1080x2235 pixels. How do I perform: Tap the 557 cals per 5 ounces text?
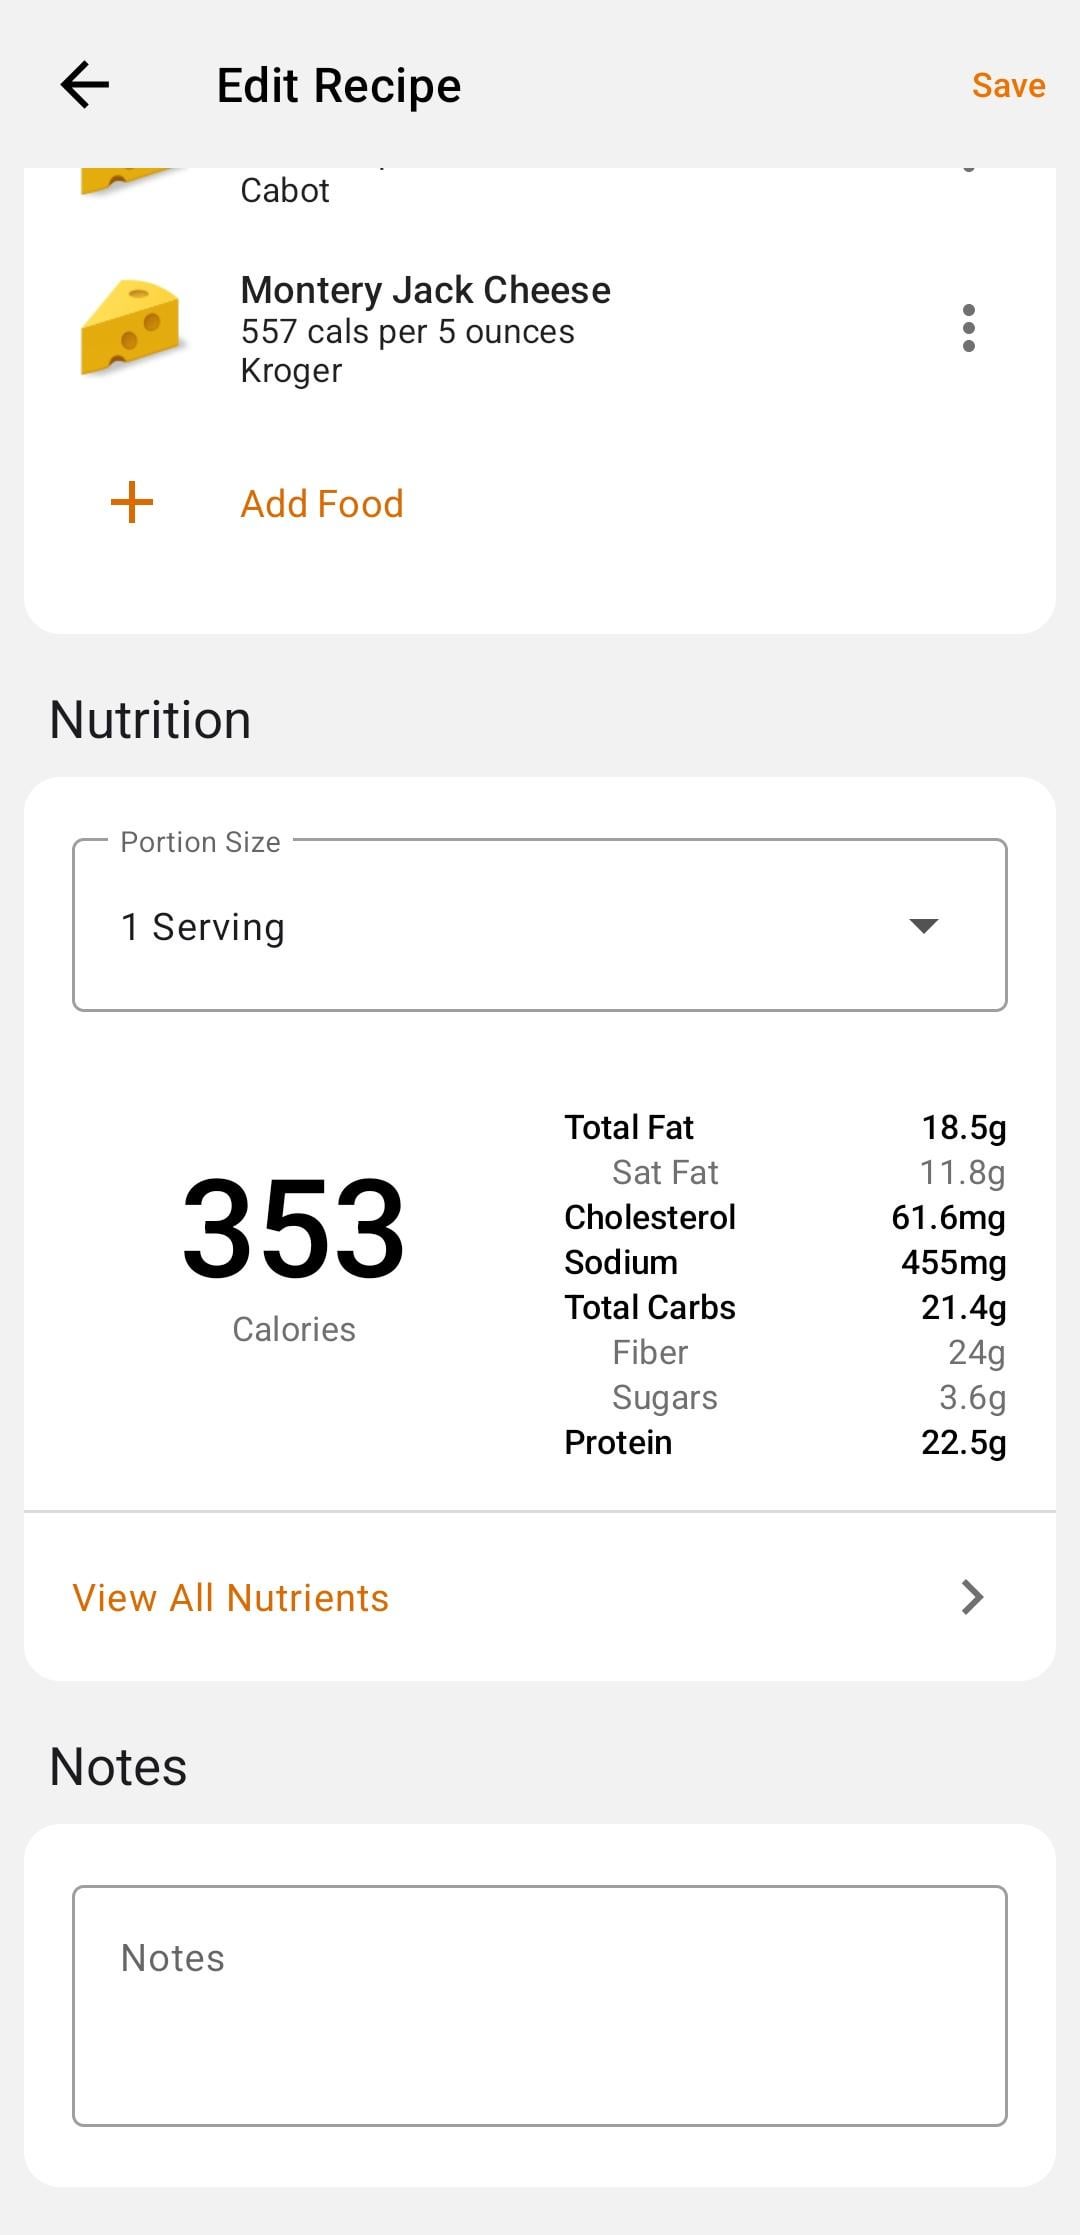tap(408, 332)
